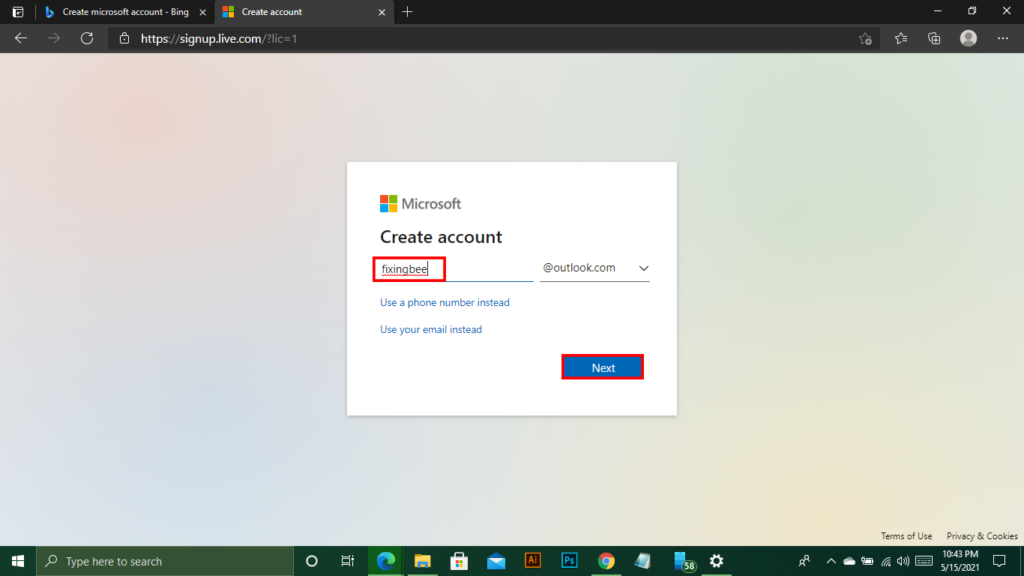
Task: Launch Adobe Illustrator from taskbar
Action: tap(533, 561)
